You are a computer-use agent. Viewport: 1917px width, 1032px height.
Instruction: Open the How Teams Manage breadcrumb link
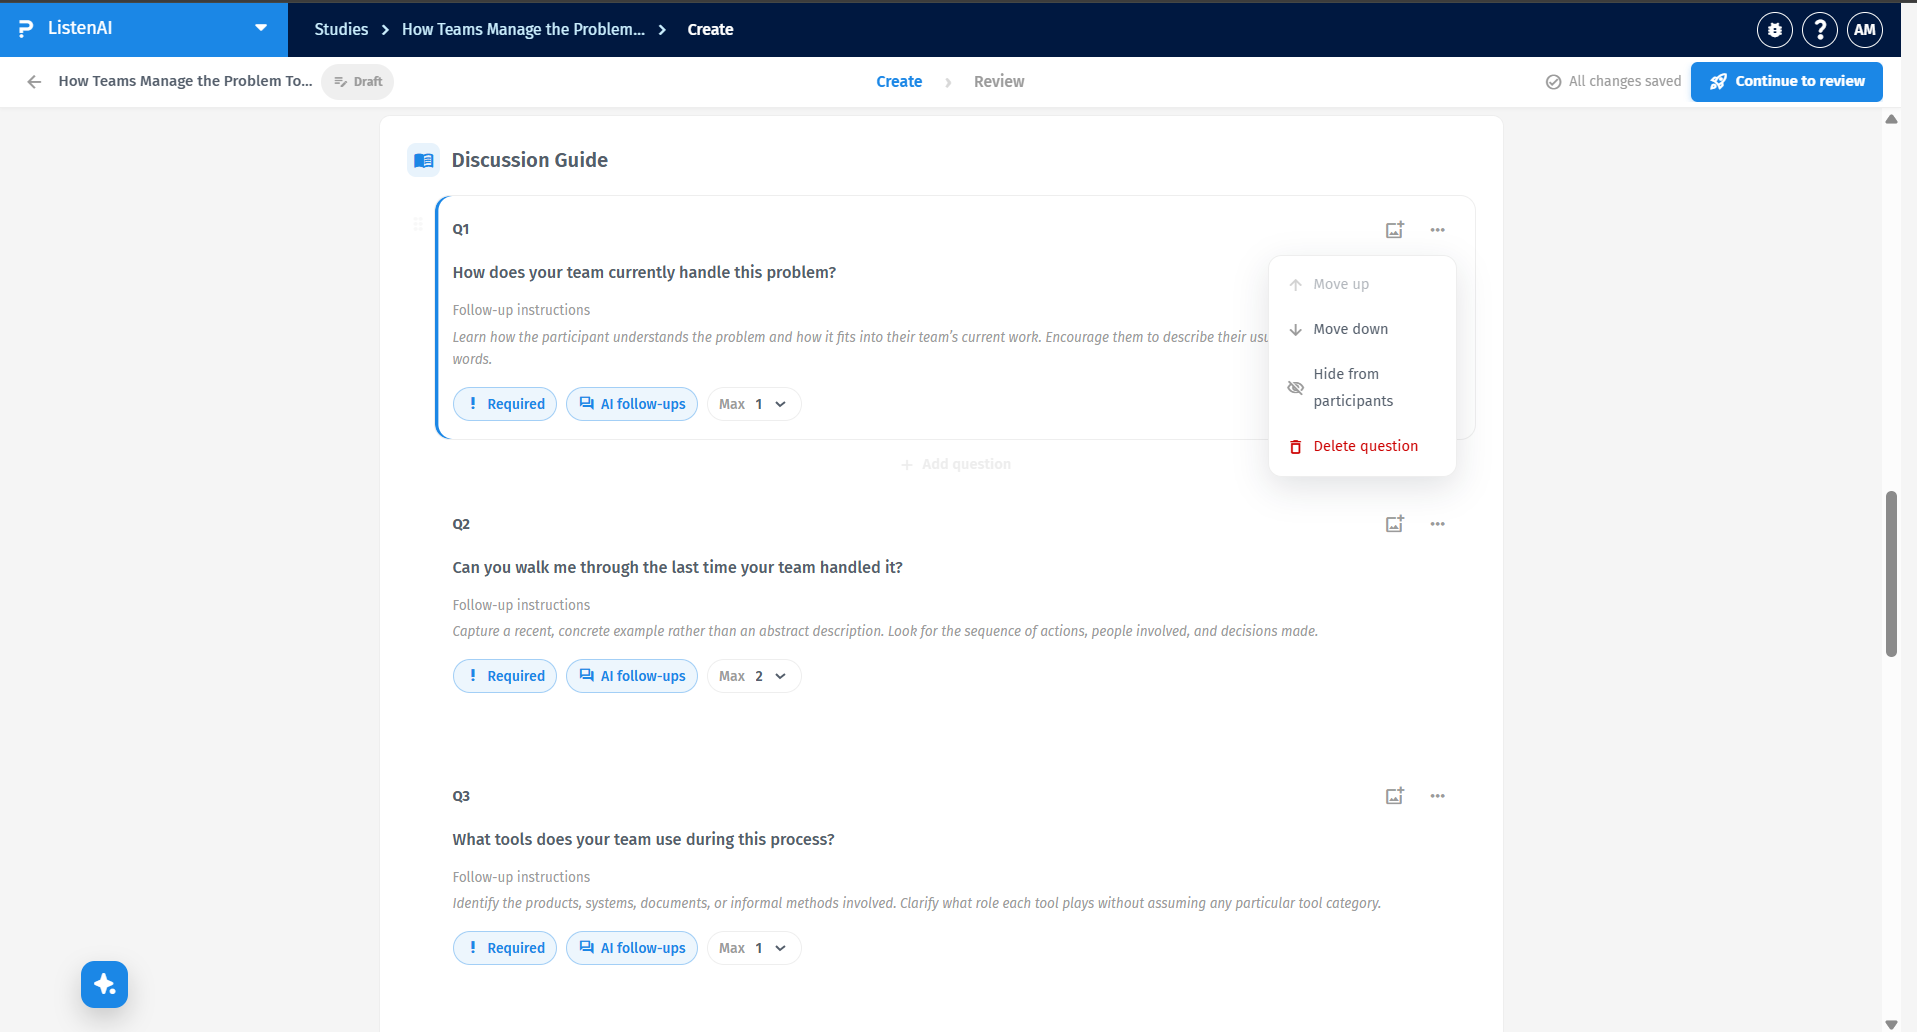click(x=523, y=30)
